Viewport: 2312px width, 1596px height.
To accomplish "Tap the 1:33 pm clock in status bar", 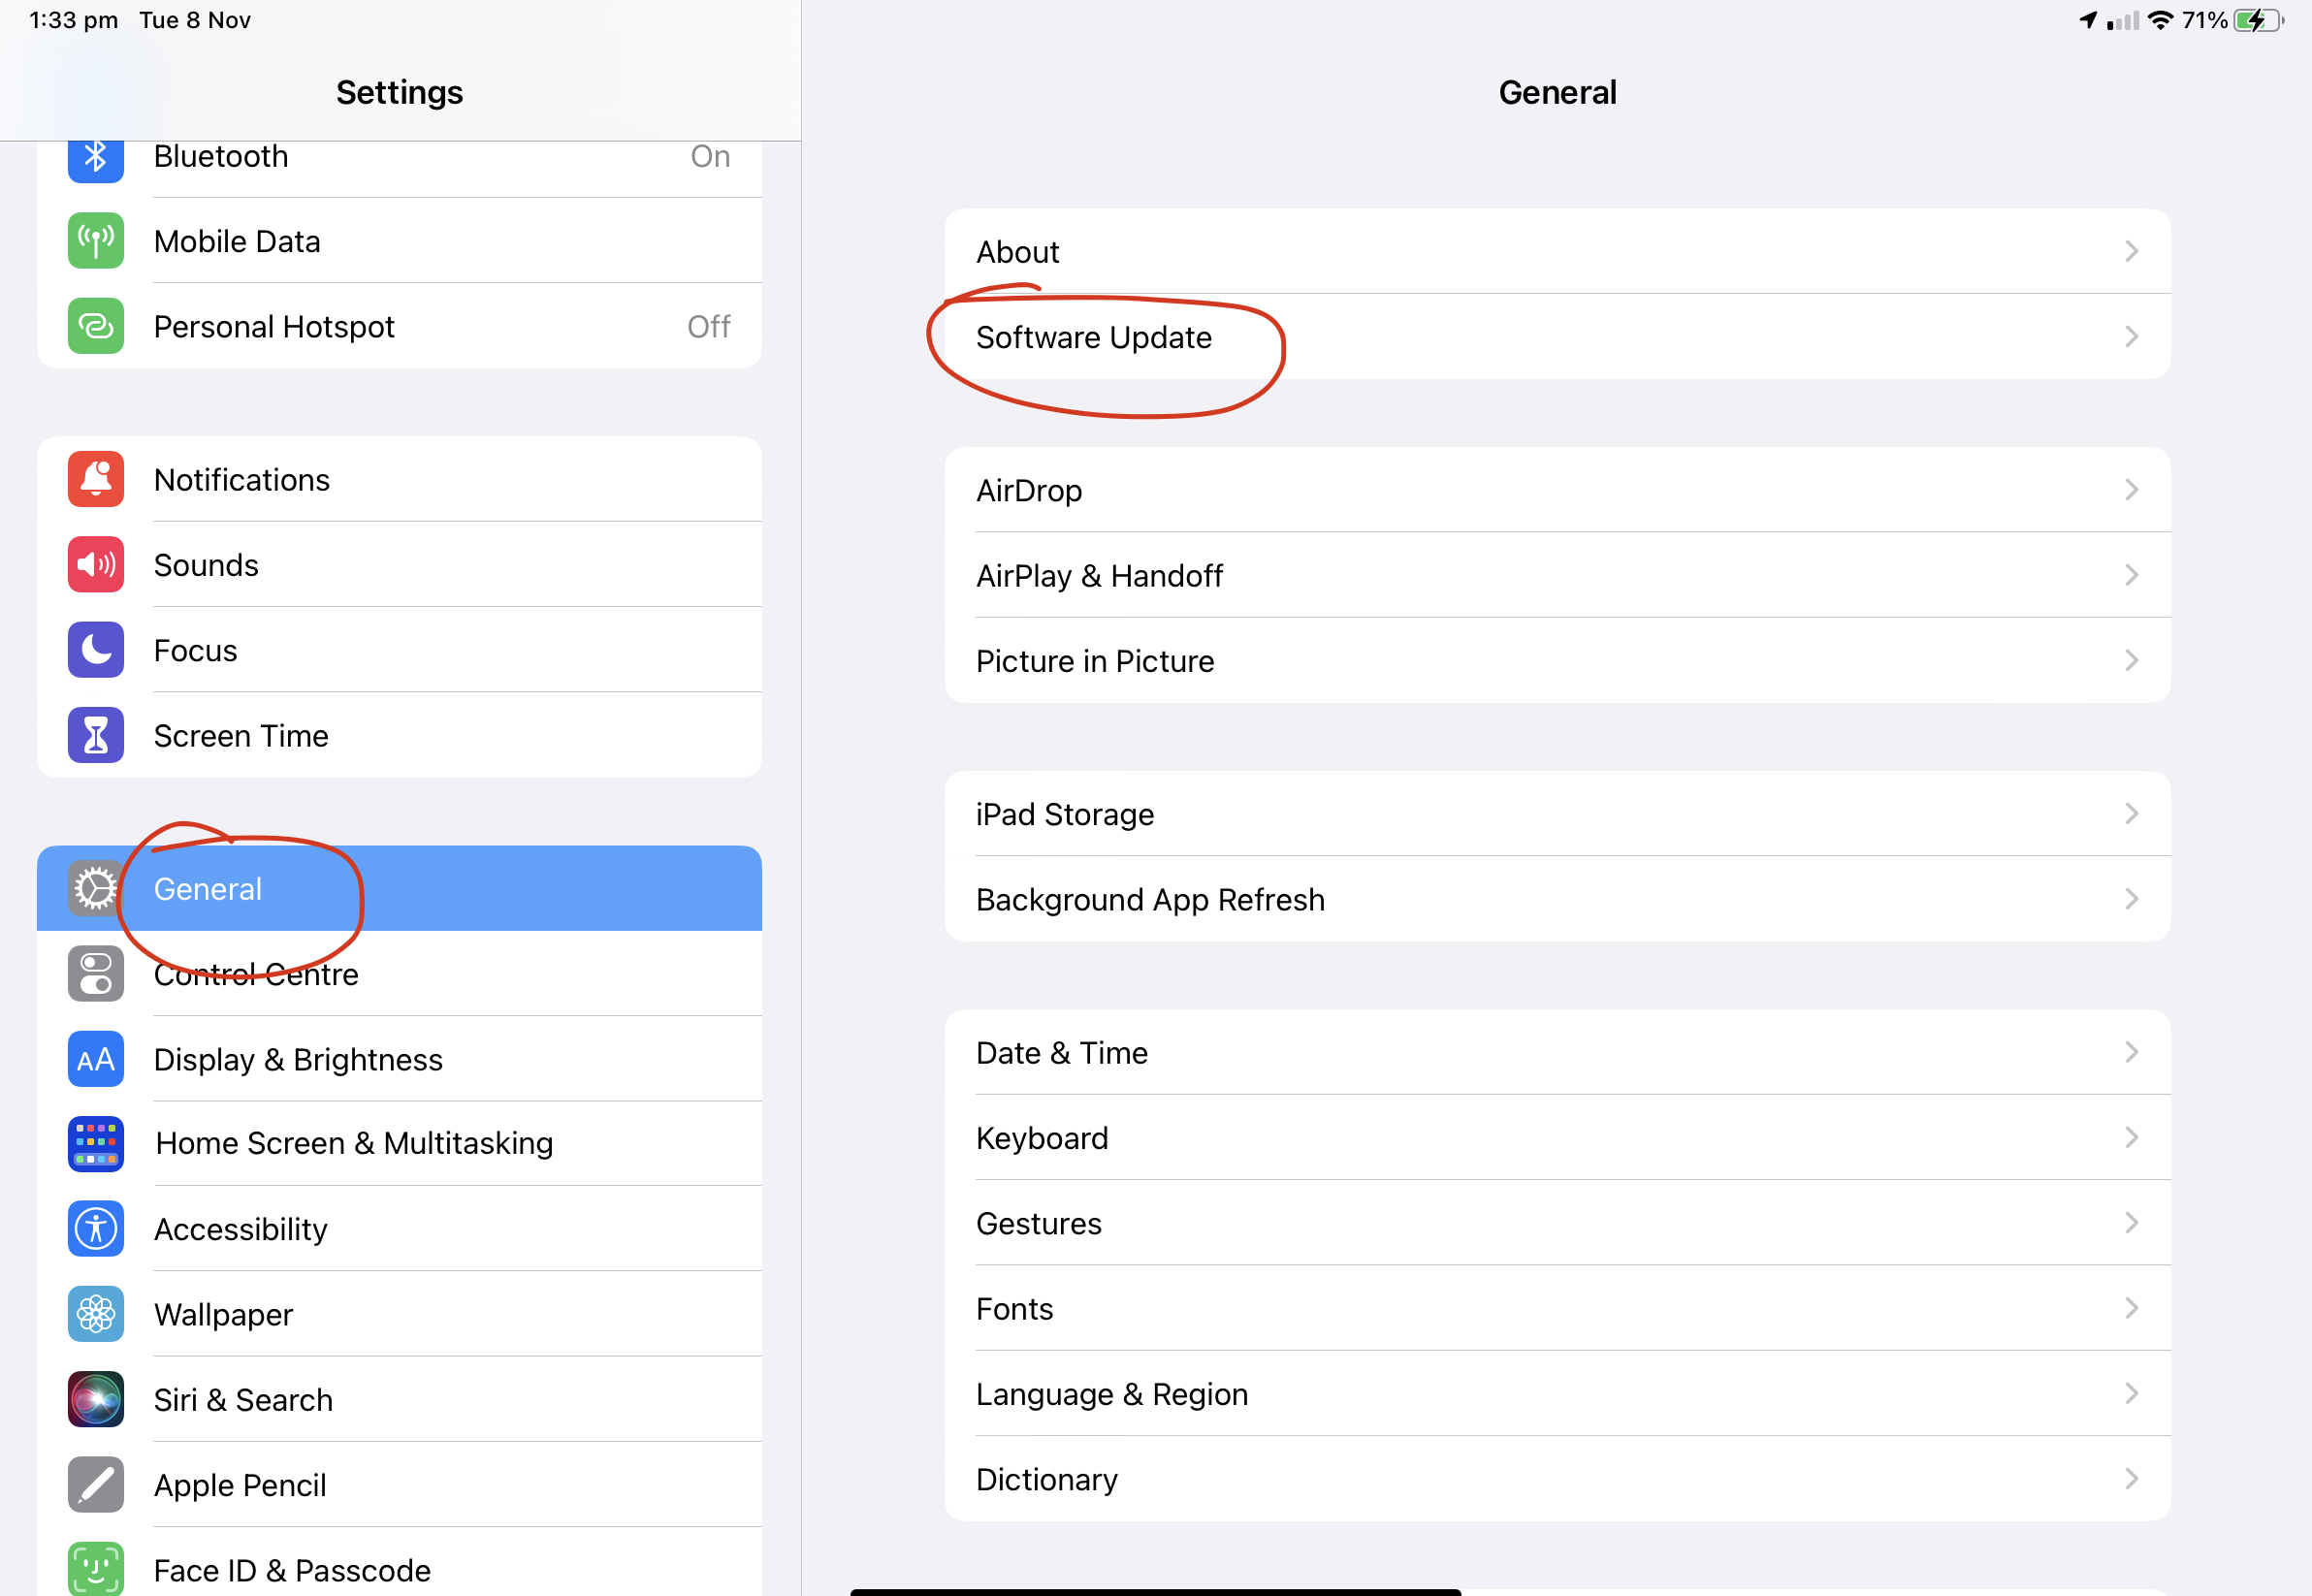I will point(73,20).
